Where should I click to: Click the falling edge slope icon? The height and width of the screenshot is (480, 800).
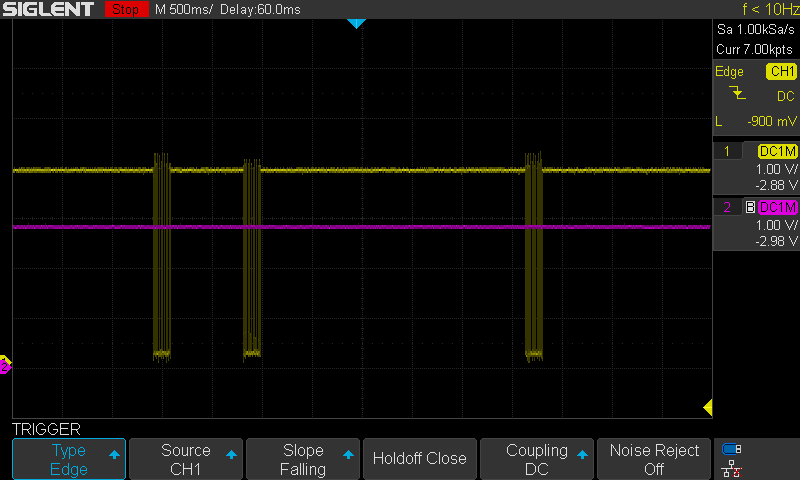(737, 93)
